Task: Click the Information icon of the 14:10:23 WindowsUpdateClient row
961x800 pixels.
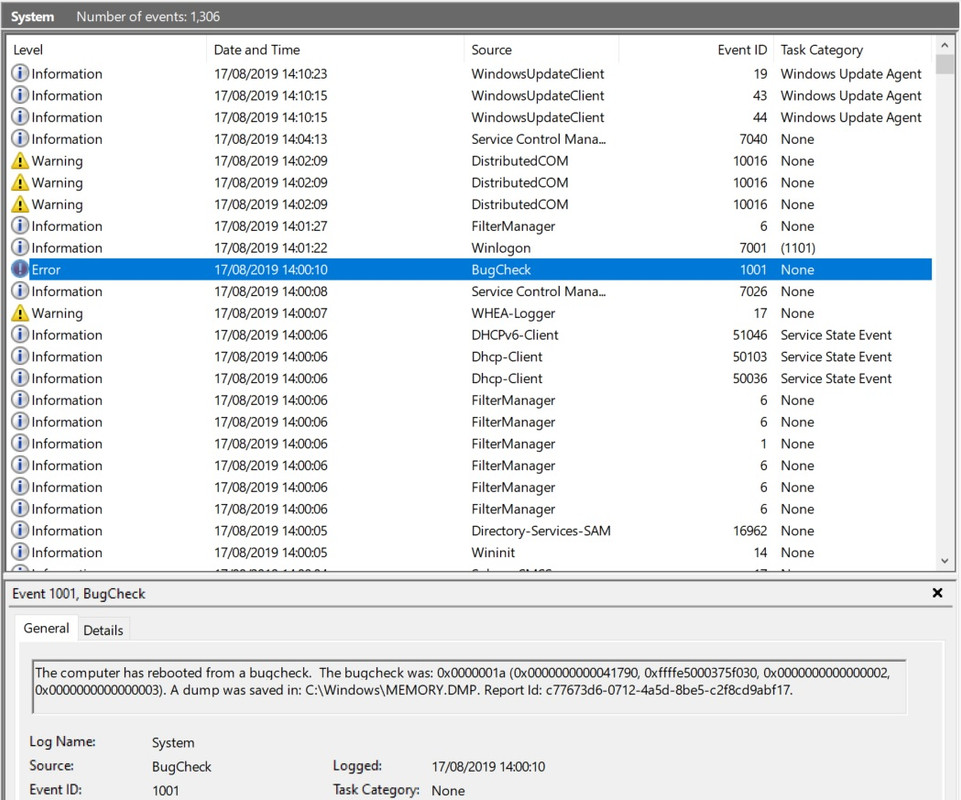Action: [20, 74]
